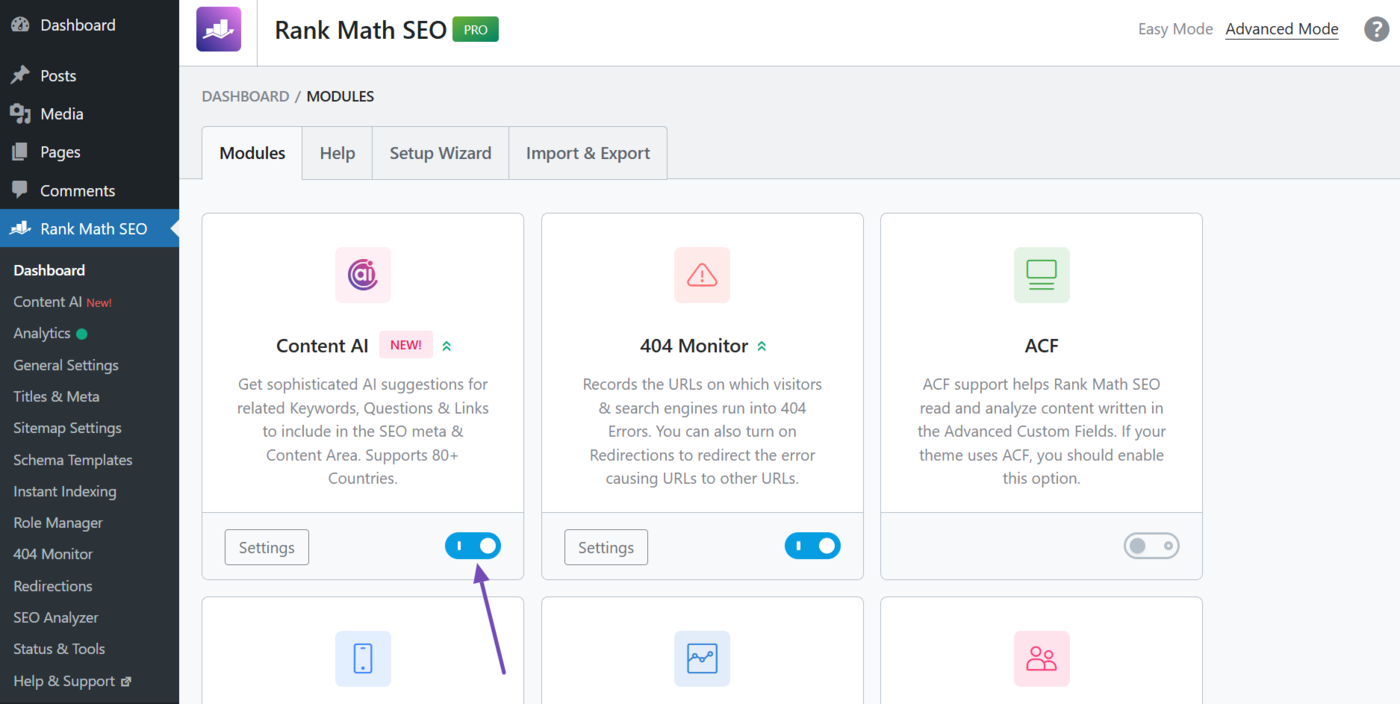Image resolution: width=1400 pixels, height=704 pixels.
Task: Open Content AI module Settings
Action: coord(266,546)
